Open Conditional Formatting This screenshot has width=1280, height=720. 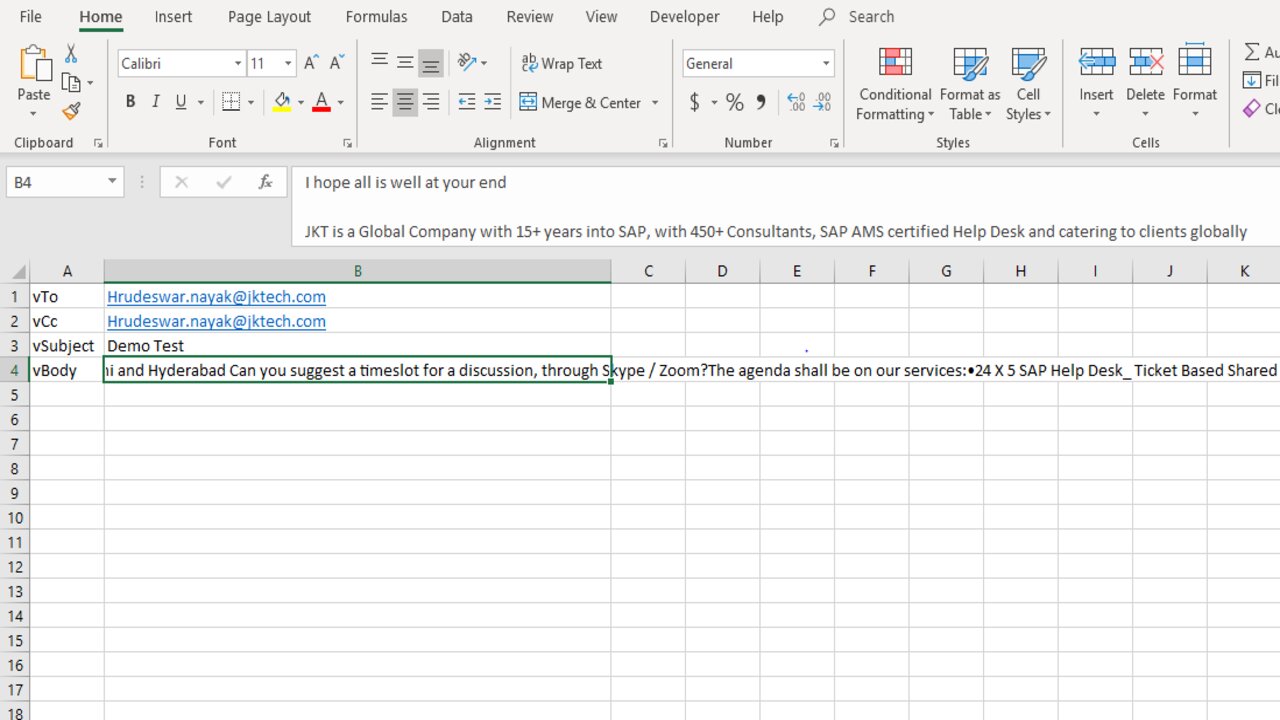click(x=895, y=84)
